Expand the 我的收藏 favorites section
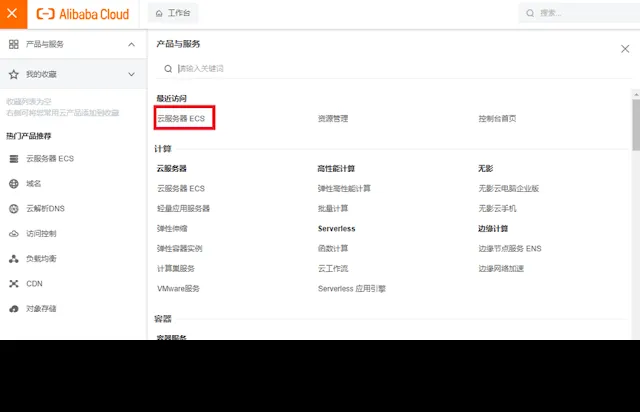The image size is (640, 412). (x=131, y=74)
